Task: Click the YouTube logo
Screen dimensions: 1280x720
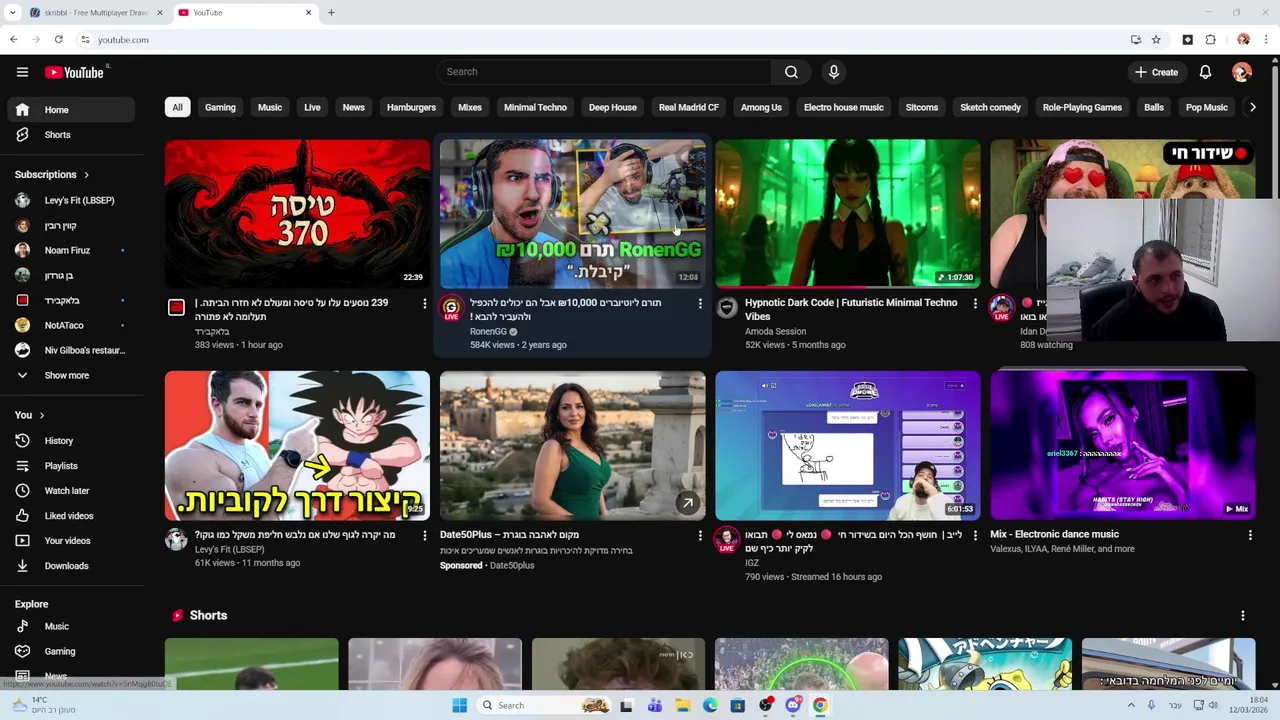Action: click(x=75, y=72)
